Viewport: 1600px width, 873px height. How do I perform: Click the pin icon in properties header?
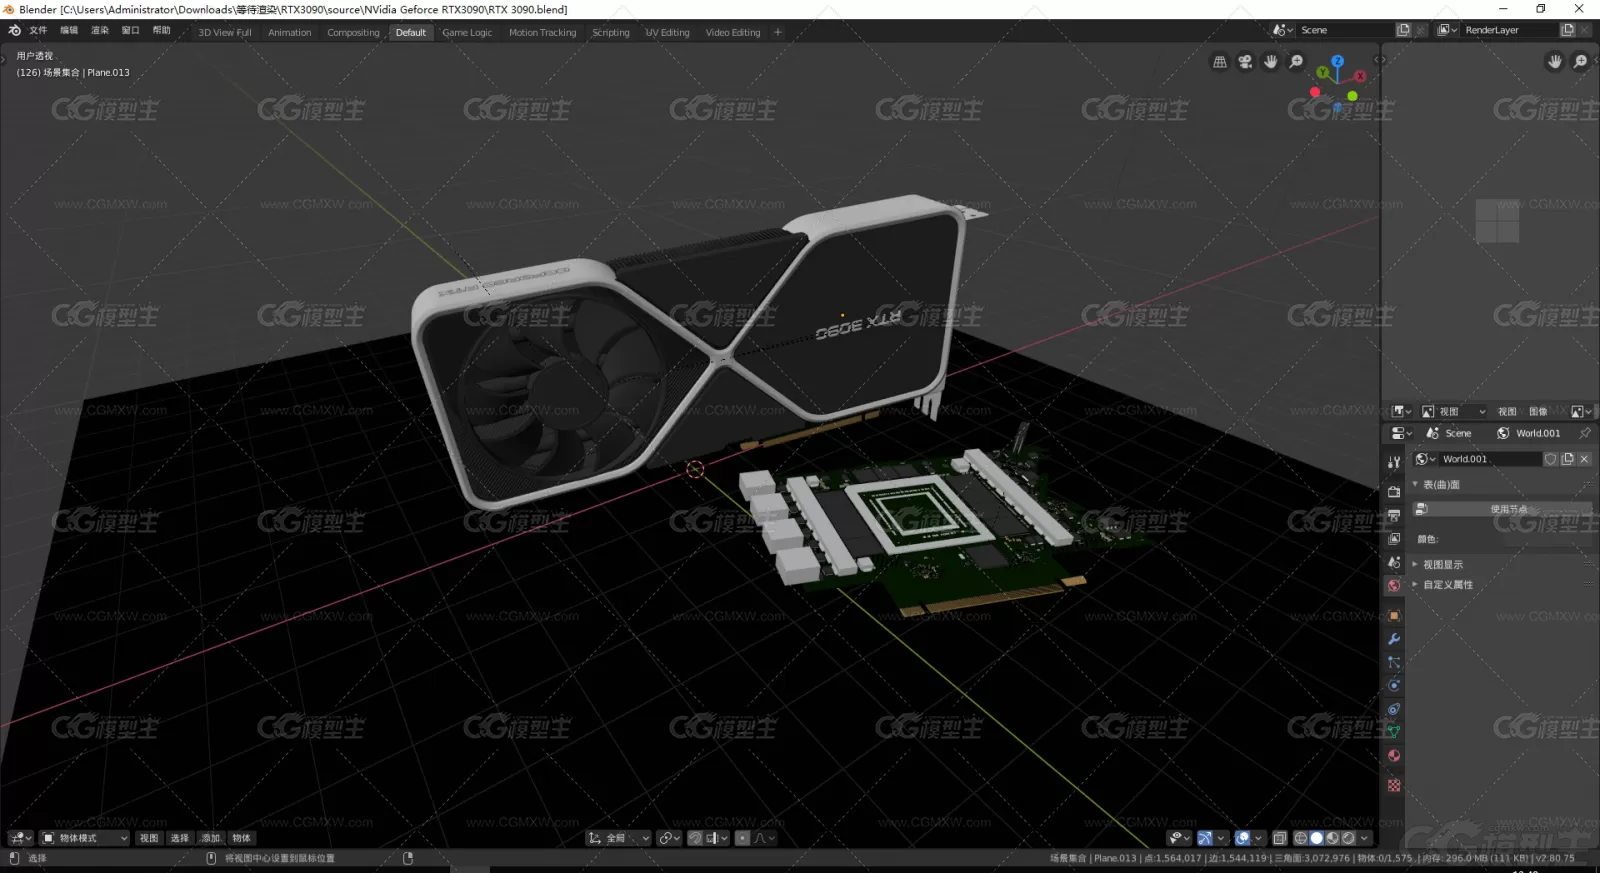point(1584,433)
